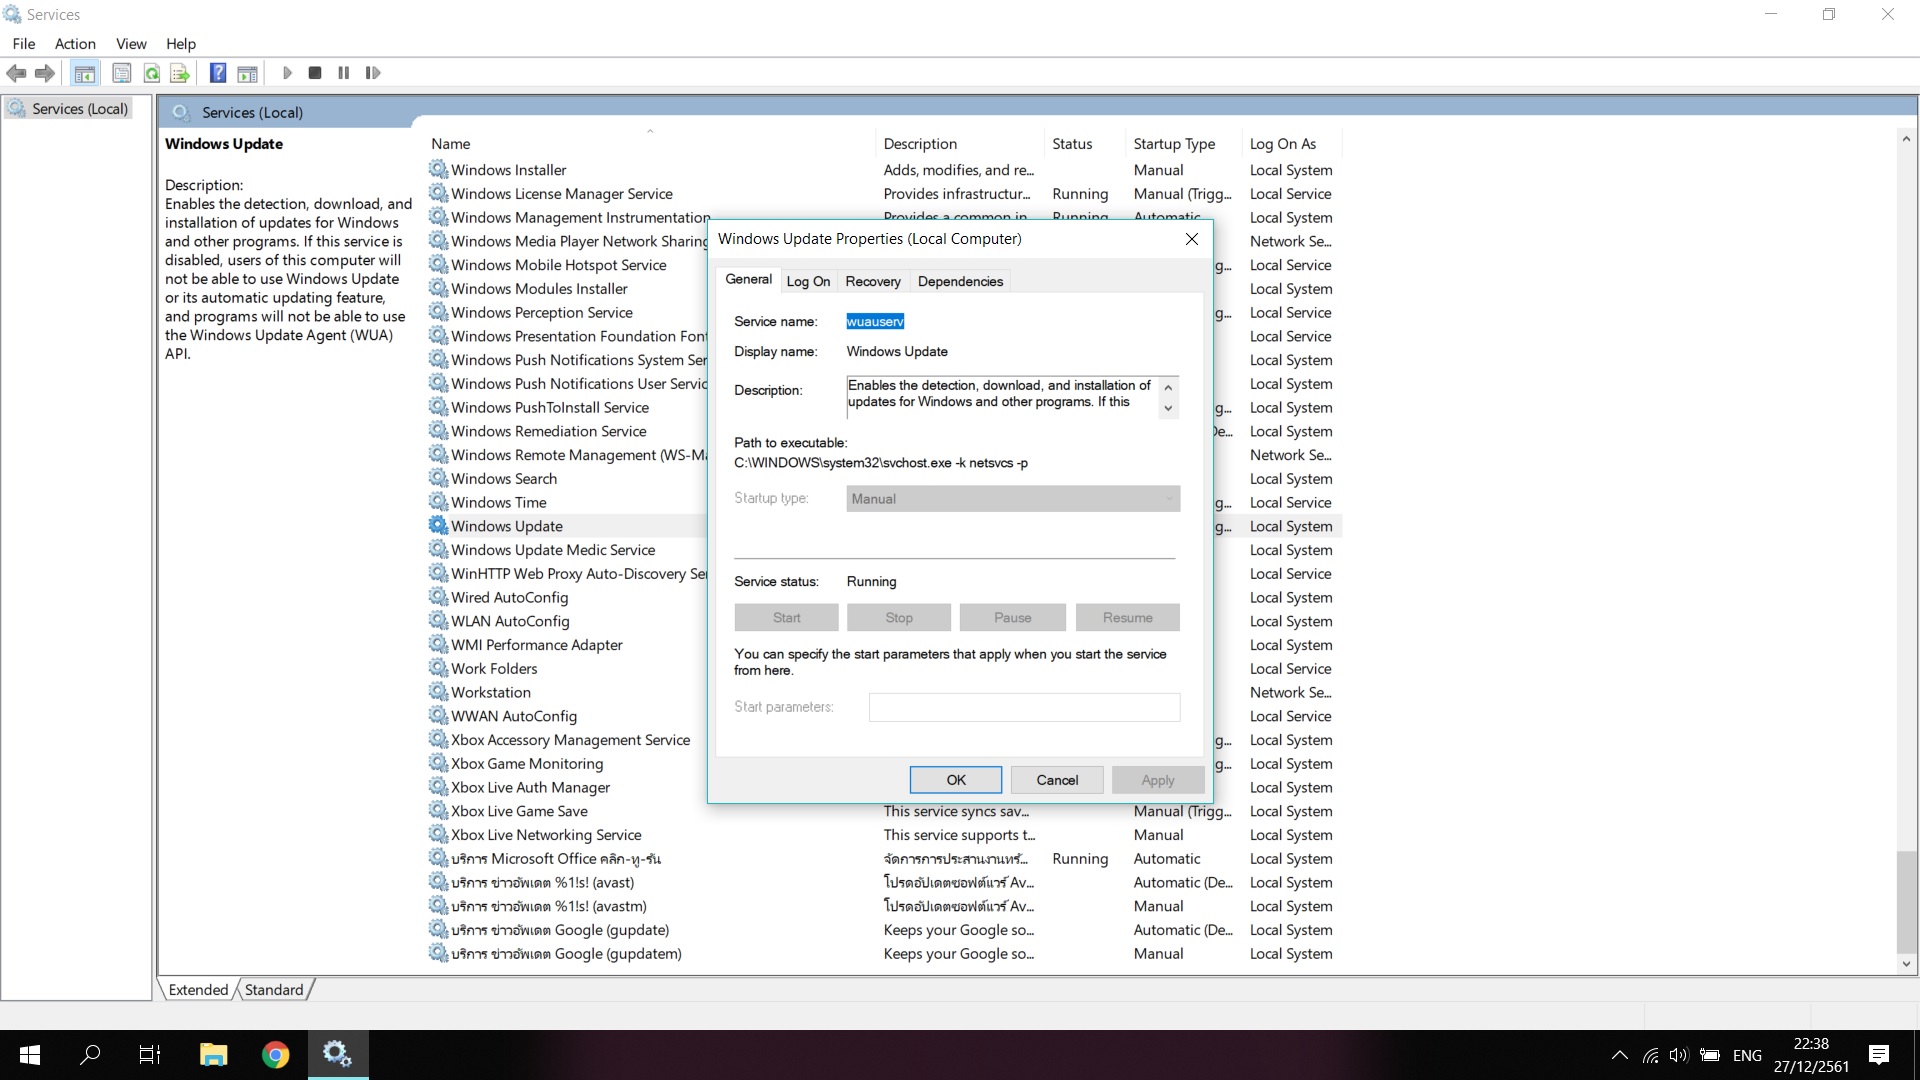Select the General tab in the dialog
Image resolution: width=1920 pixels, height=1080 pixels.
(x=748, y=279)
